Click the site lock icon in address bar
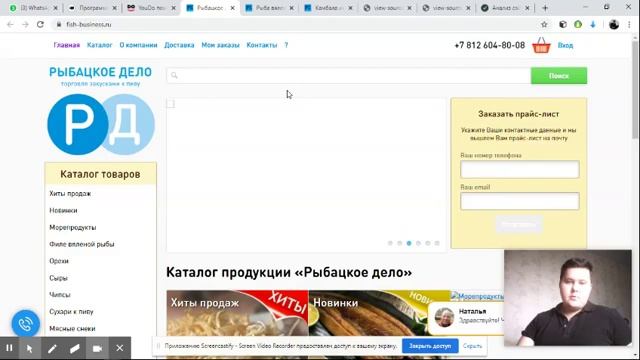Viewport: 640px width, 360px height. 59,24
